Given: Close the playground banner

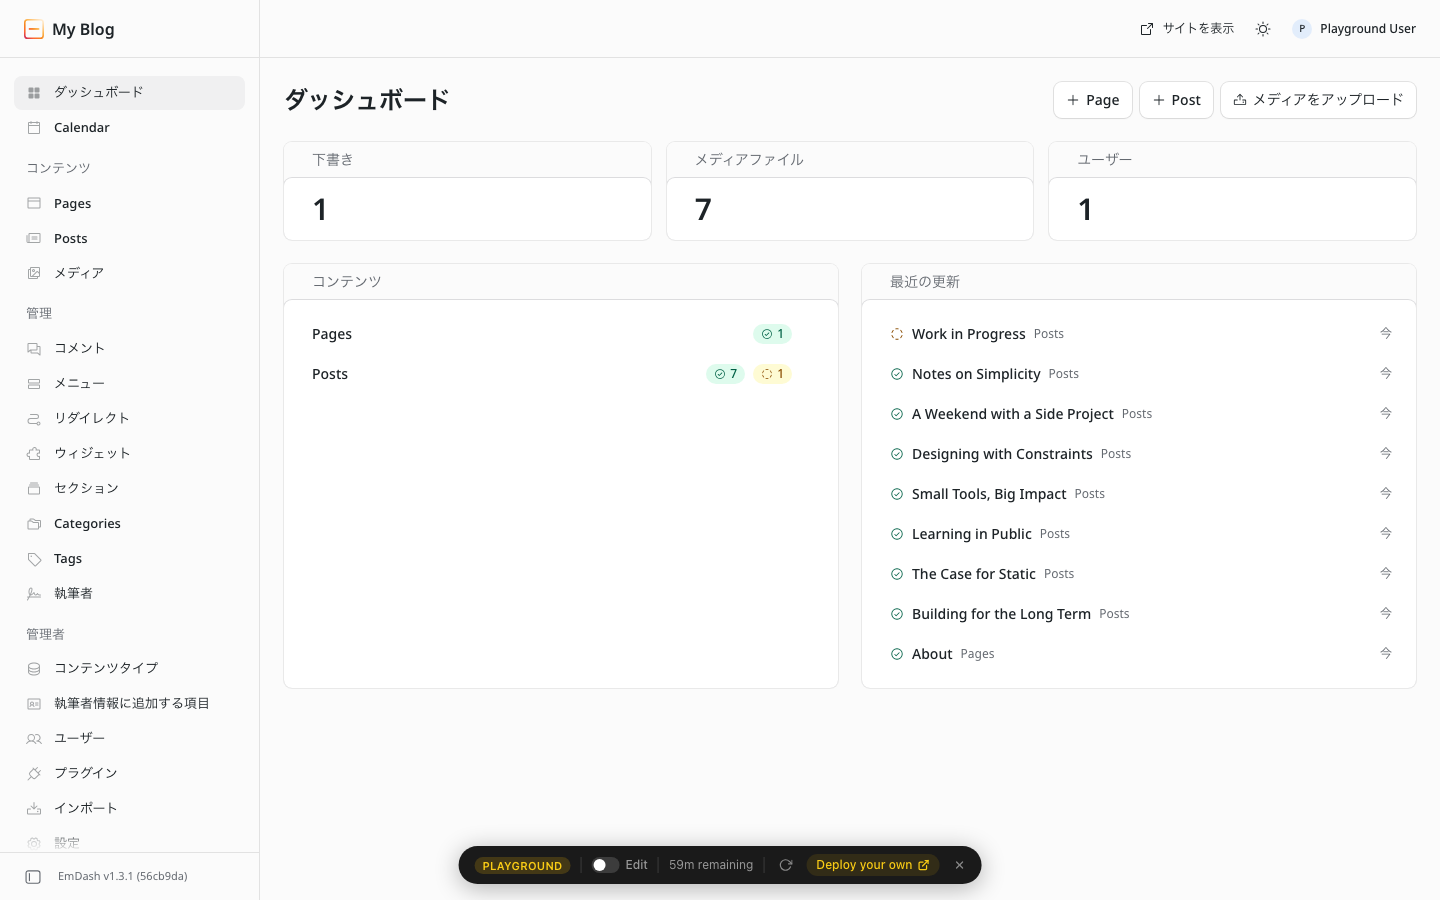Looking at the screenshot, I should pos(959,865).
